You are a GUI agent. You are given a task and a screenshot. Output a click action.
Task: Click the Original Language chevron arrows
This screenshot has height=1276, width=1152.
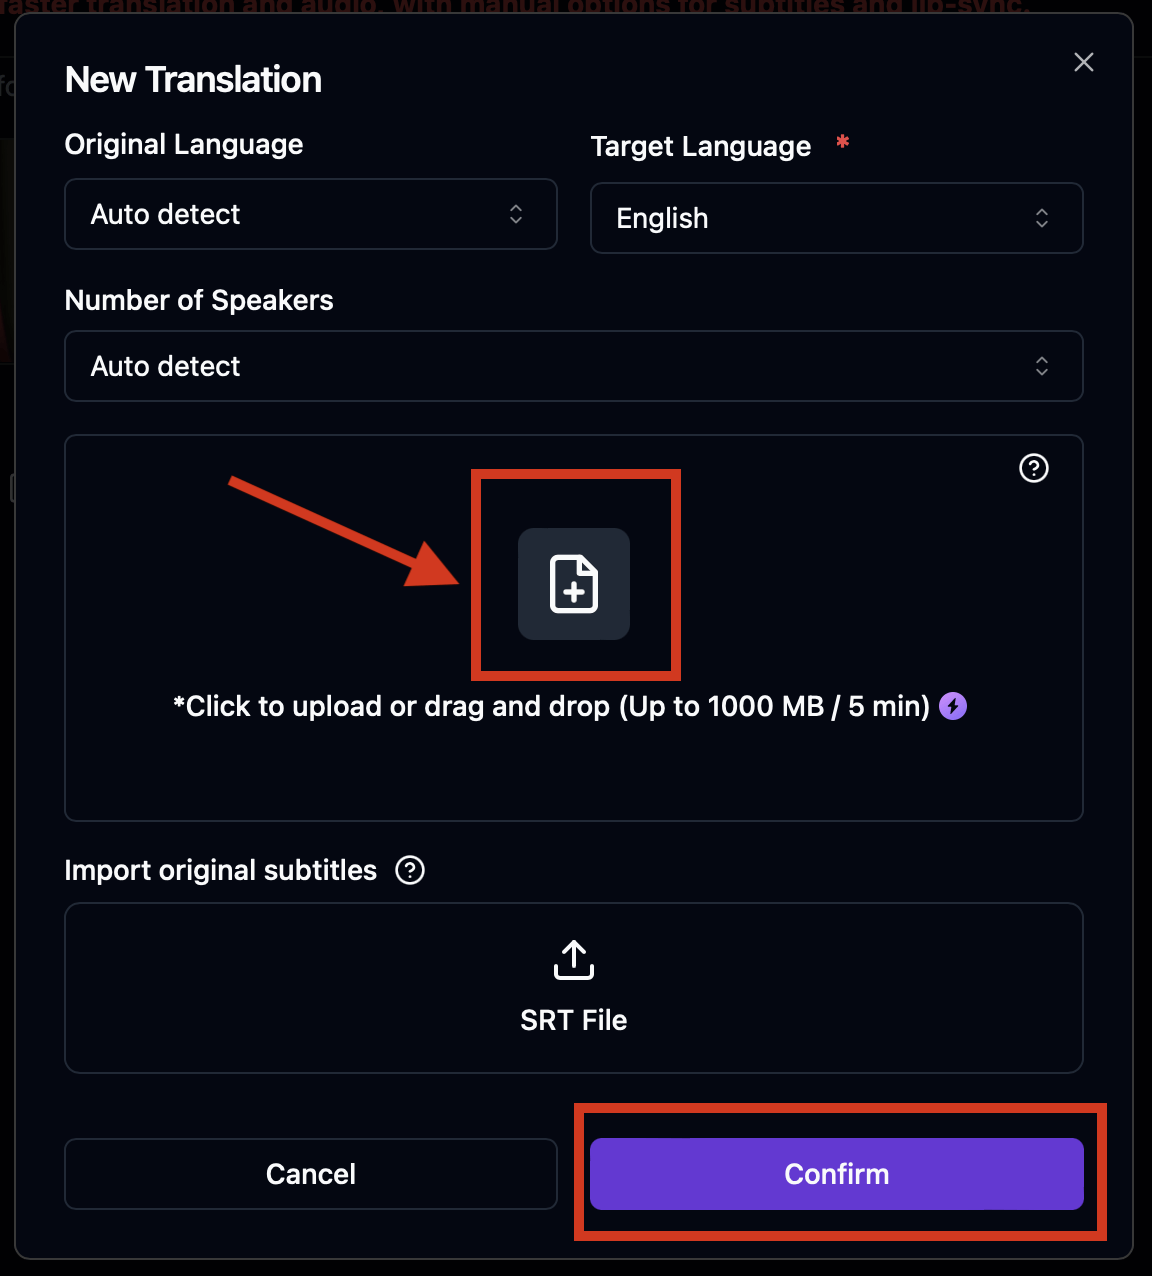tap(516, 214)
